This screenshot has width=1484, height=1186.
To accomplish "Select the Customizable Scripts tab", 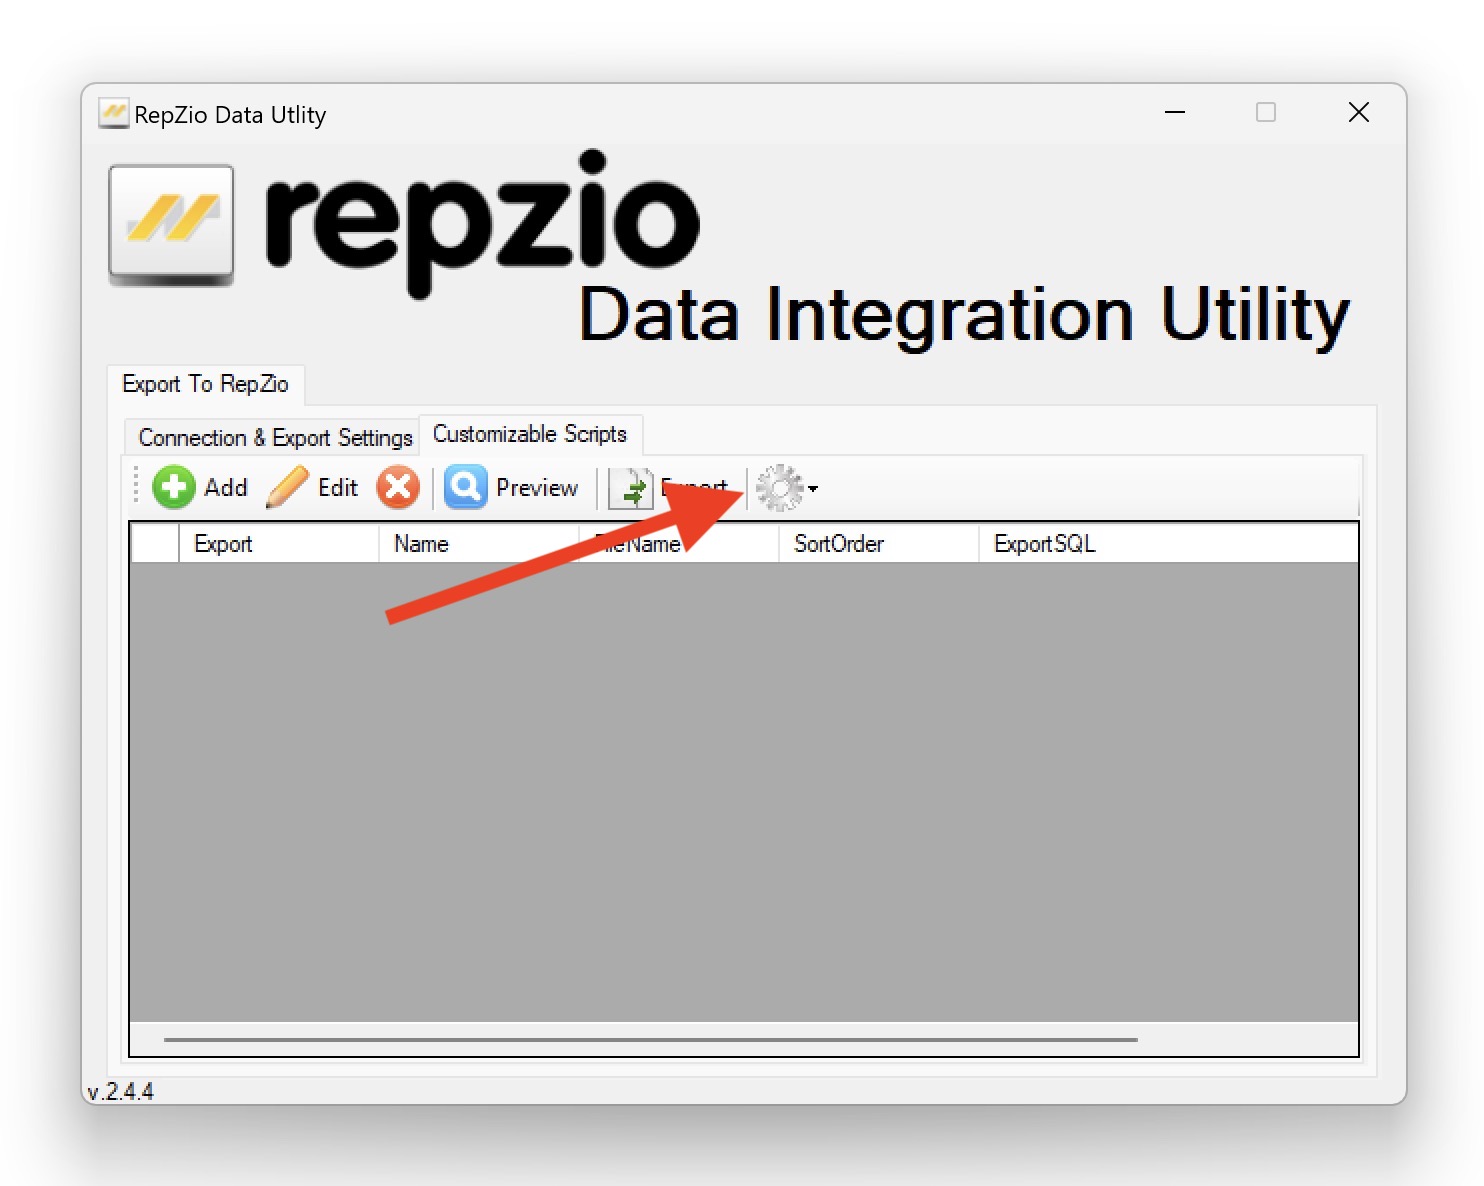I will [x=530, y=434].
